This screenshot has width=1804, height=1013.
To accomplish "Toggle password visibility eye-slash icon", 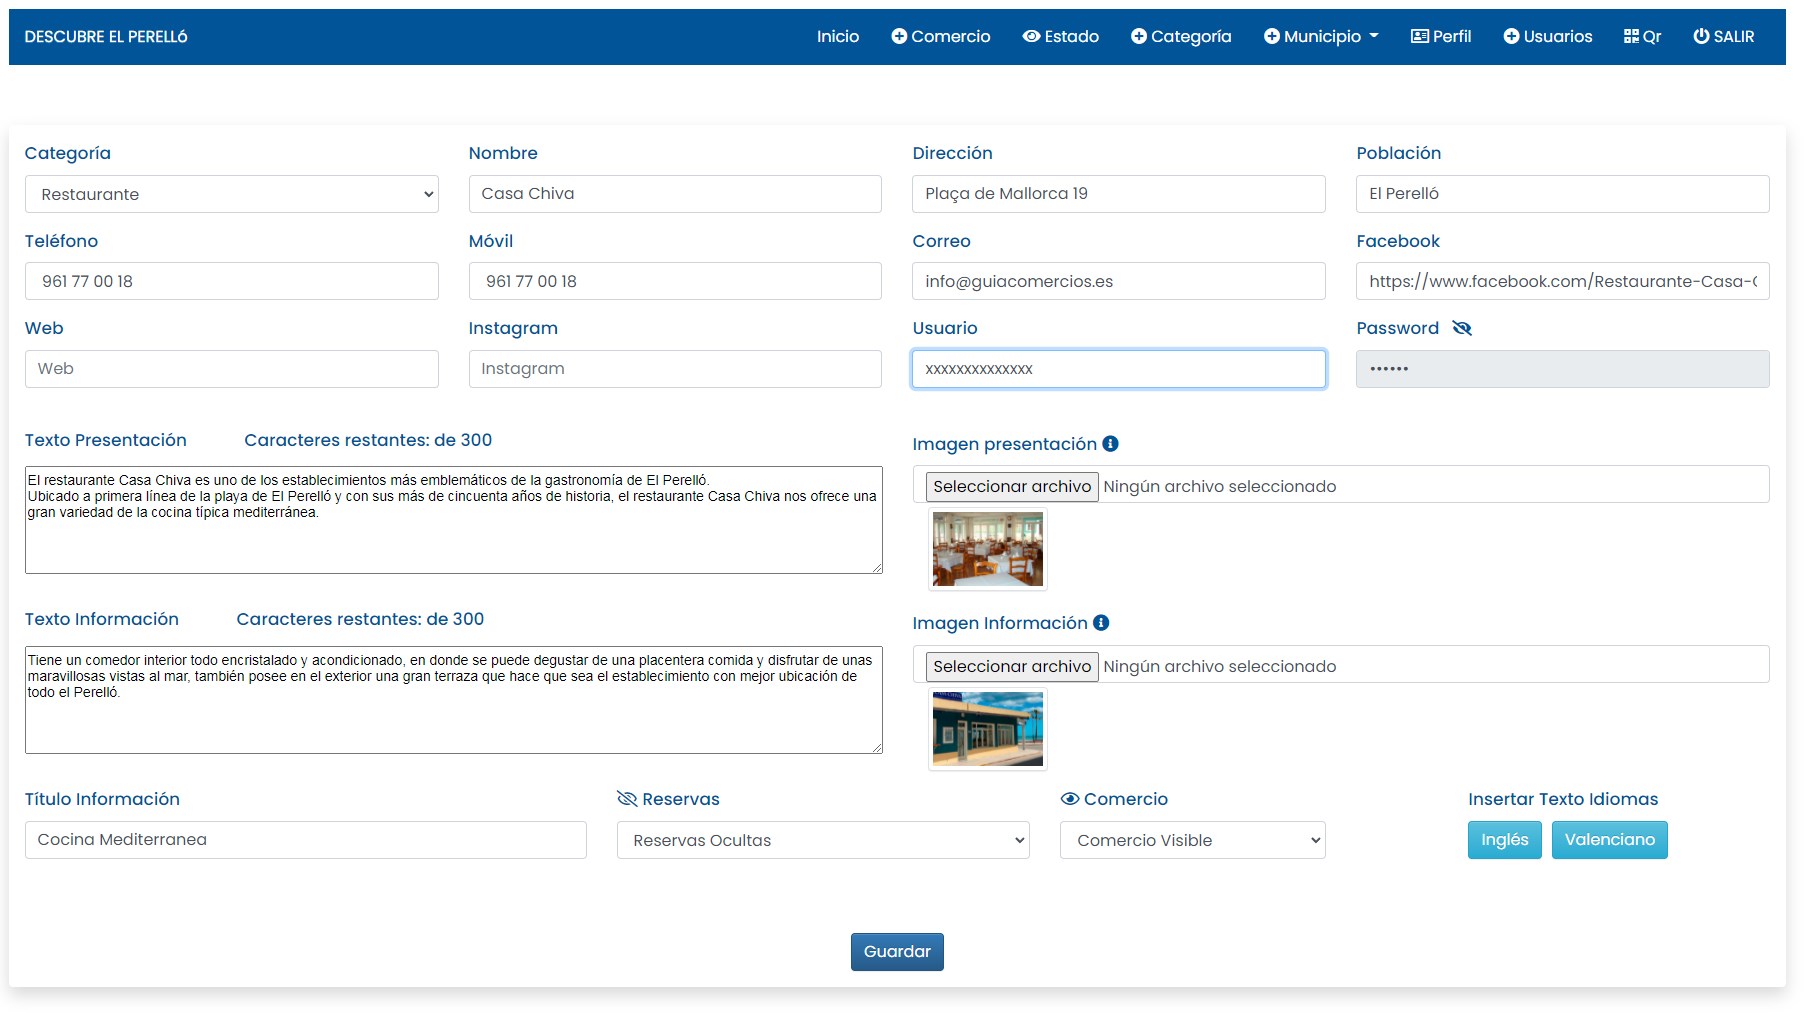I will (1462, 329).
